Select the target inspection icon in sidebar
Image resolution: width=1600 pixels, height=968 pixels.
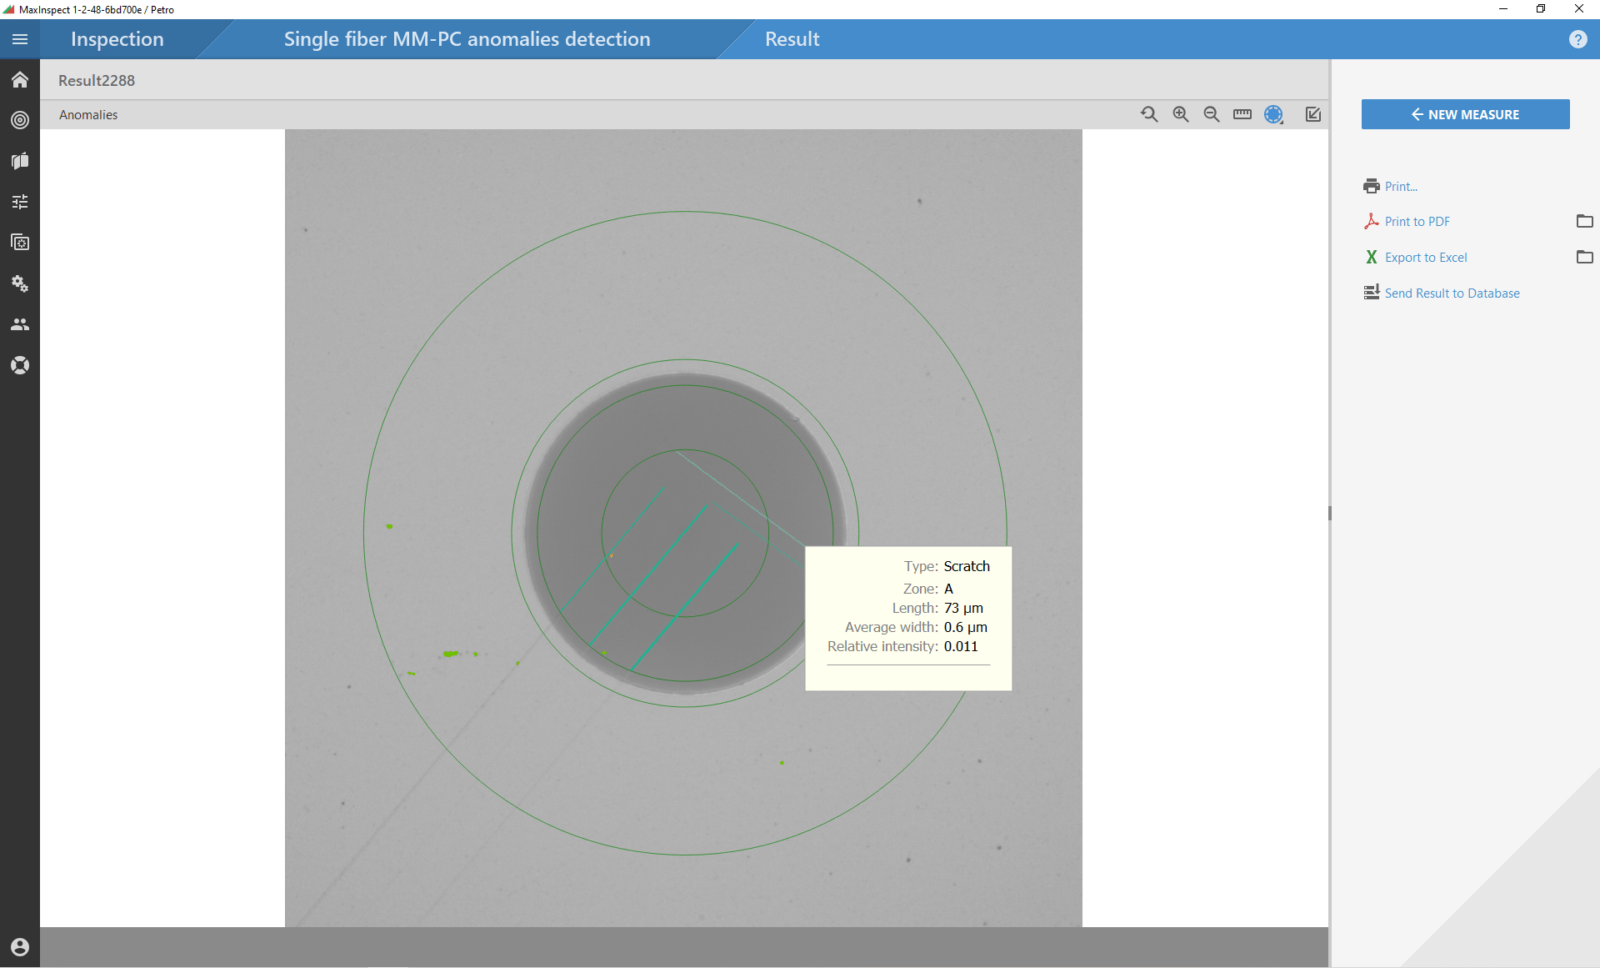tap(20, 120)
